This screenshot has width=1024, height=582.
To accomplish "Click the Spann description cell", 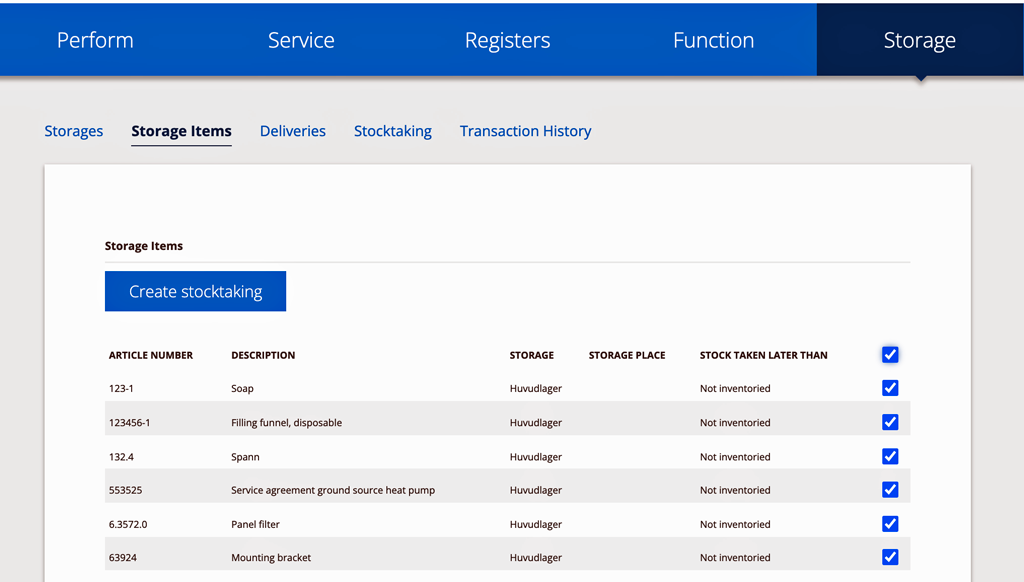I will pos(246,457).
